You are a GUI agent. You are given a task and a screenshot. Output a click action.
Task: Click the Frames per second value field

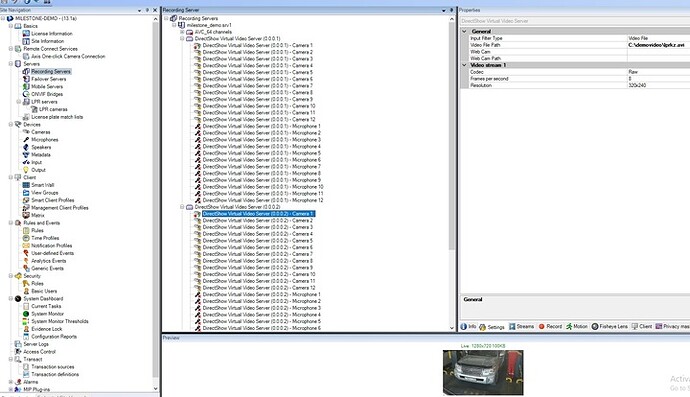coord(658,79)
